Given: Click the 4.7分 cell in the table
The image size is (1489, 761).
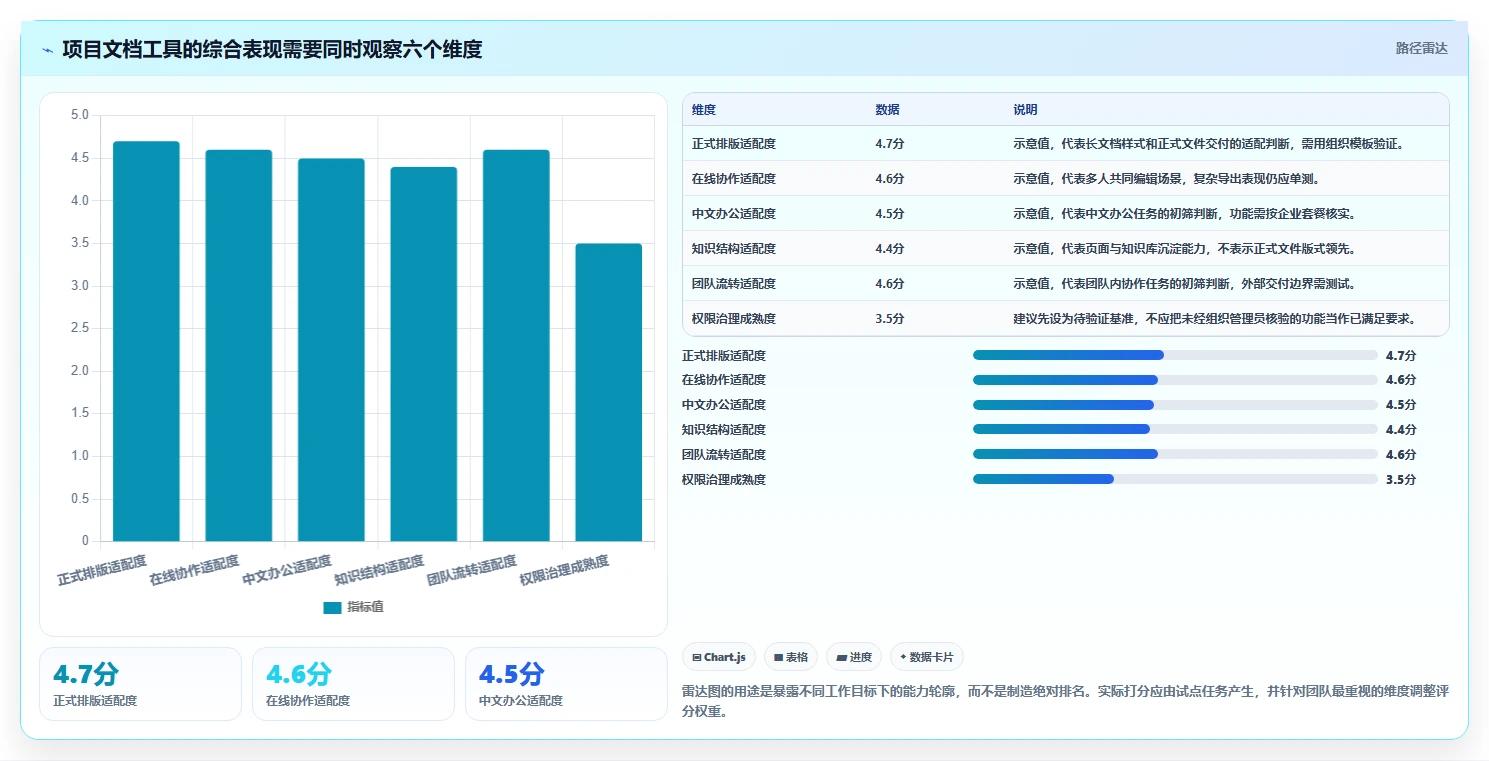Looking at the screenshot, I should click(x=890, y=144).
